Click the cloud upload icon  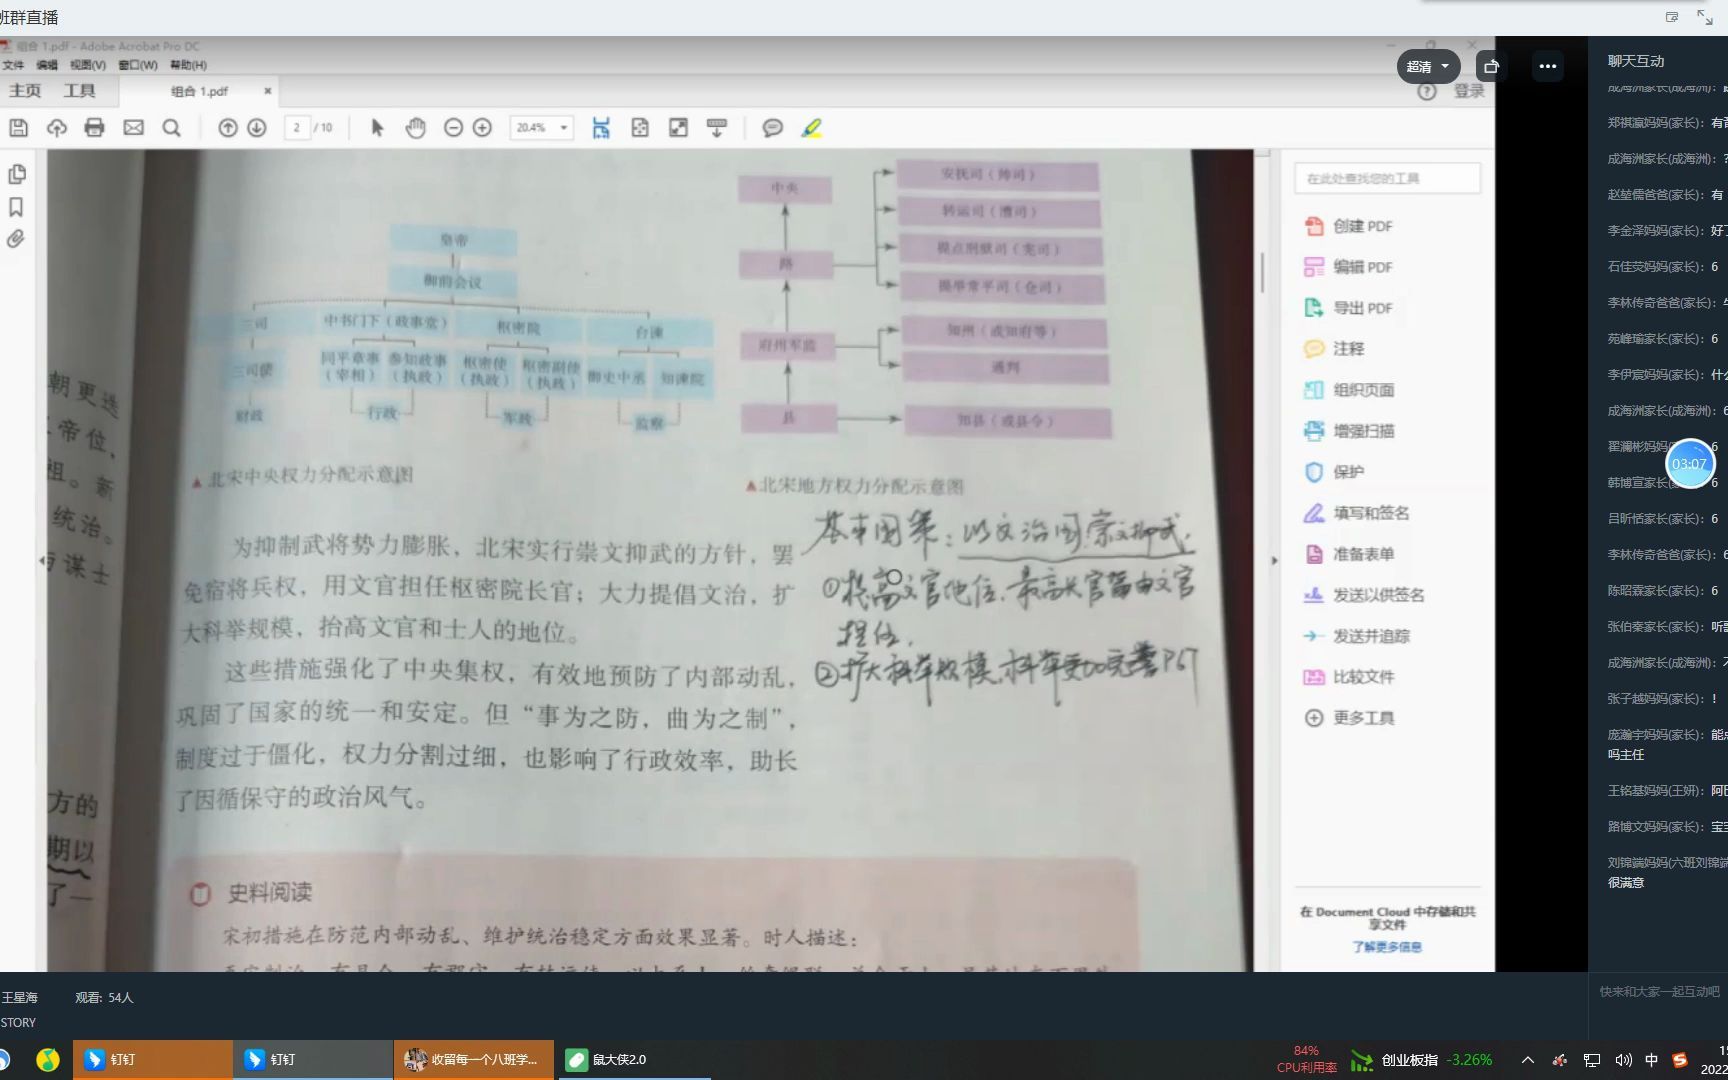(57, 128)
